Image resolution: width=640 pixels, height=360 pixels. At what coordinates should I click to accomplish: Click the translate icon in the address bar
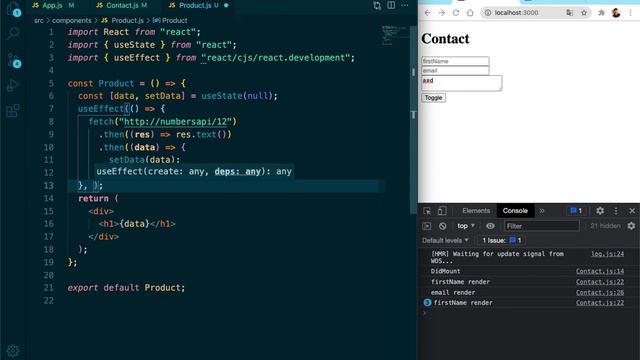(x=569, y=13)
